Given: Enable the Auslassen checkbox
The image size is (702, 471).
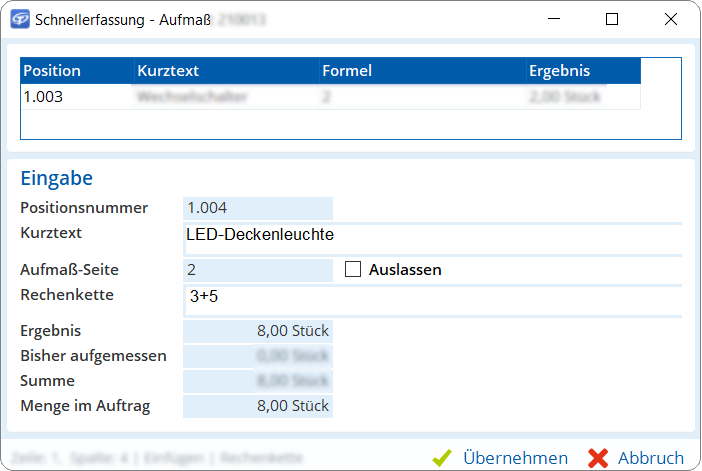Looking at the screenshot, I should coord(353,269).
